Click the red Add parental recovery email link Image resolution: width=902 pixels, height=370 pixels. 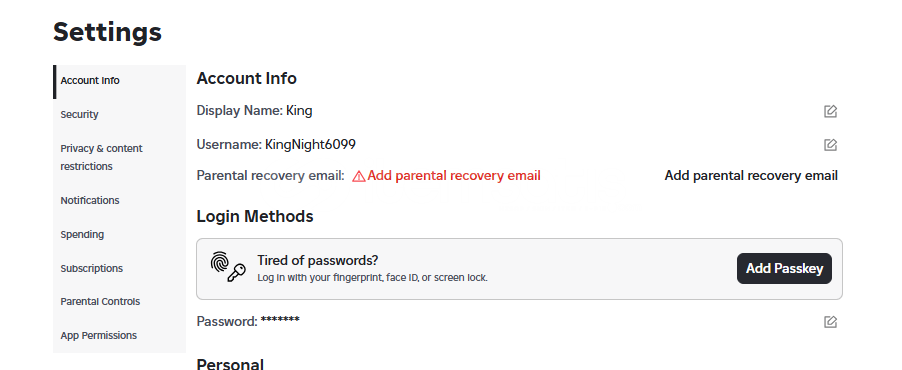coord(454,176)
